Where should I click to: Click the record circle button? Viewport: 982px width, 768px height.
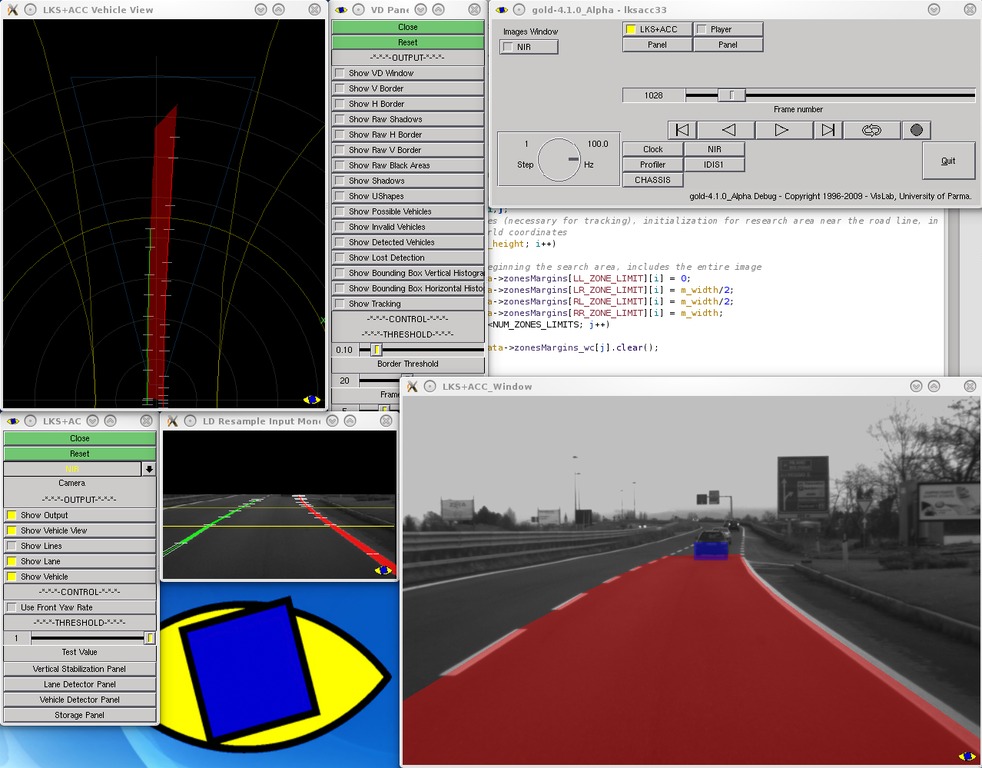click(x=915, y=130)
